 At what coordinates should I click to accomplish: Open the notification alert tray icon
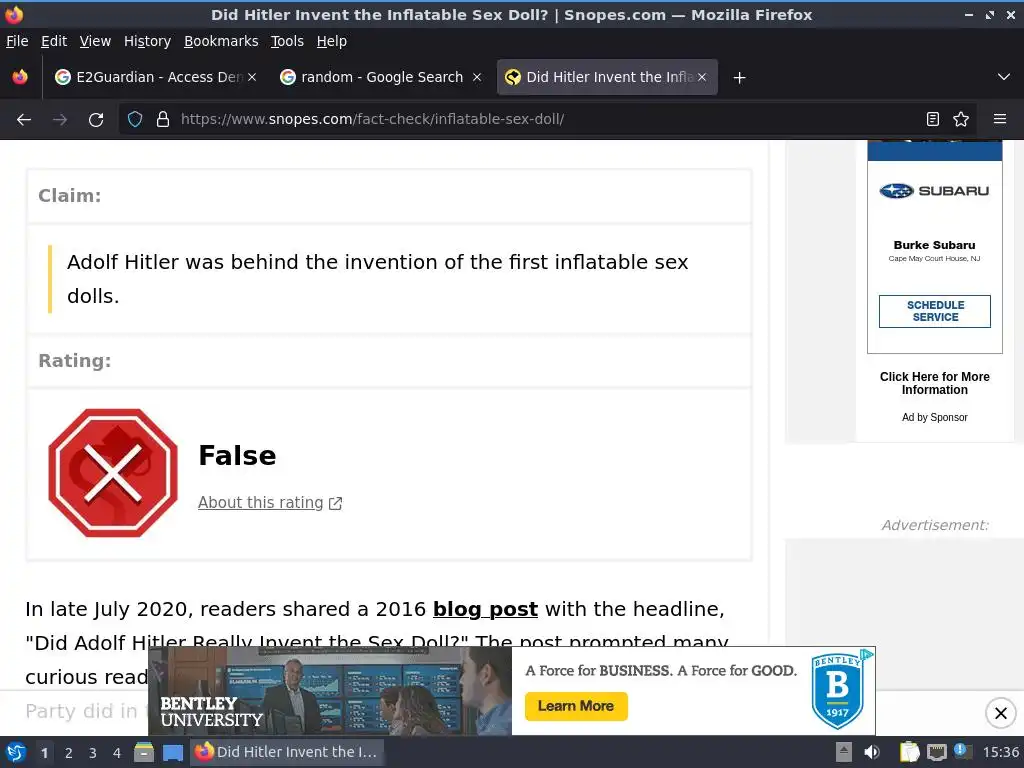tap(962, 751)
